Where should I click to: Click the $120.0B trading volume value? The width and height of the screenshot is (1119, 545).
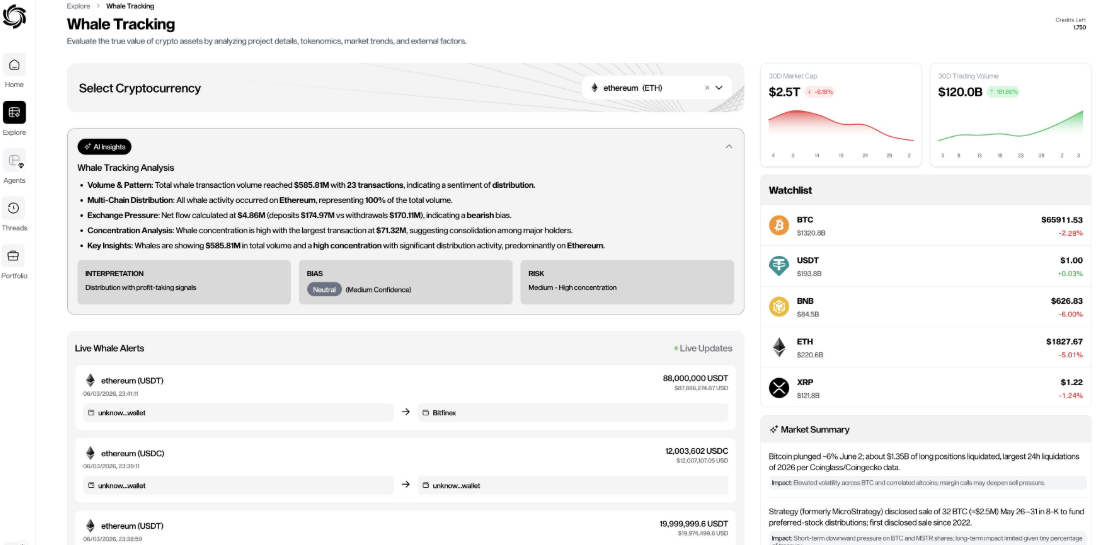[x=960, y=92]
